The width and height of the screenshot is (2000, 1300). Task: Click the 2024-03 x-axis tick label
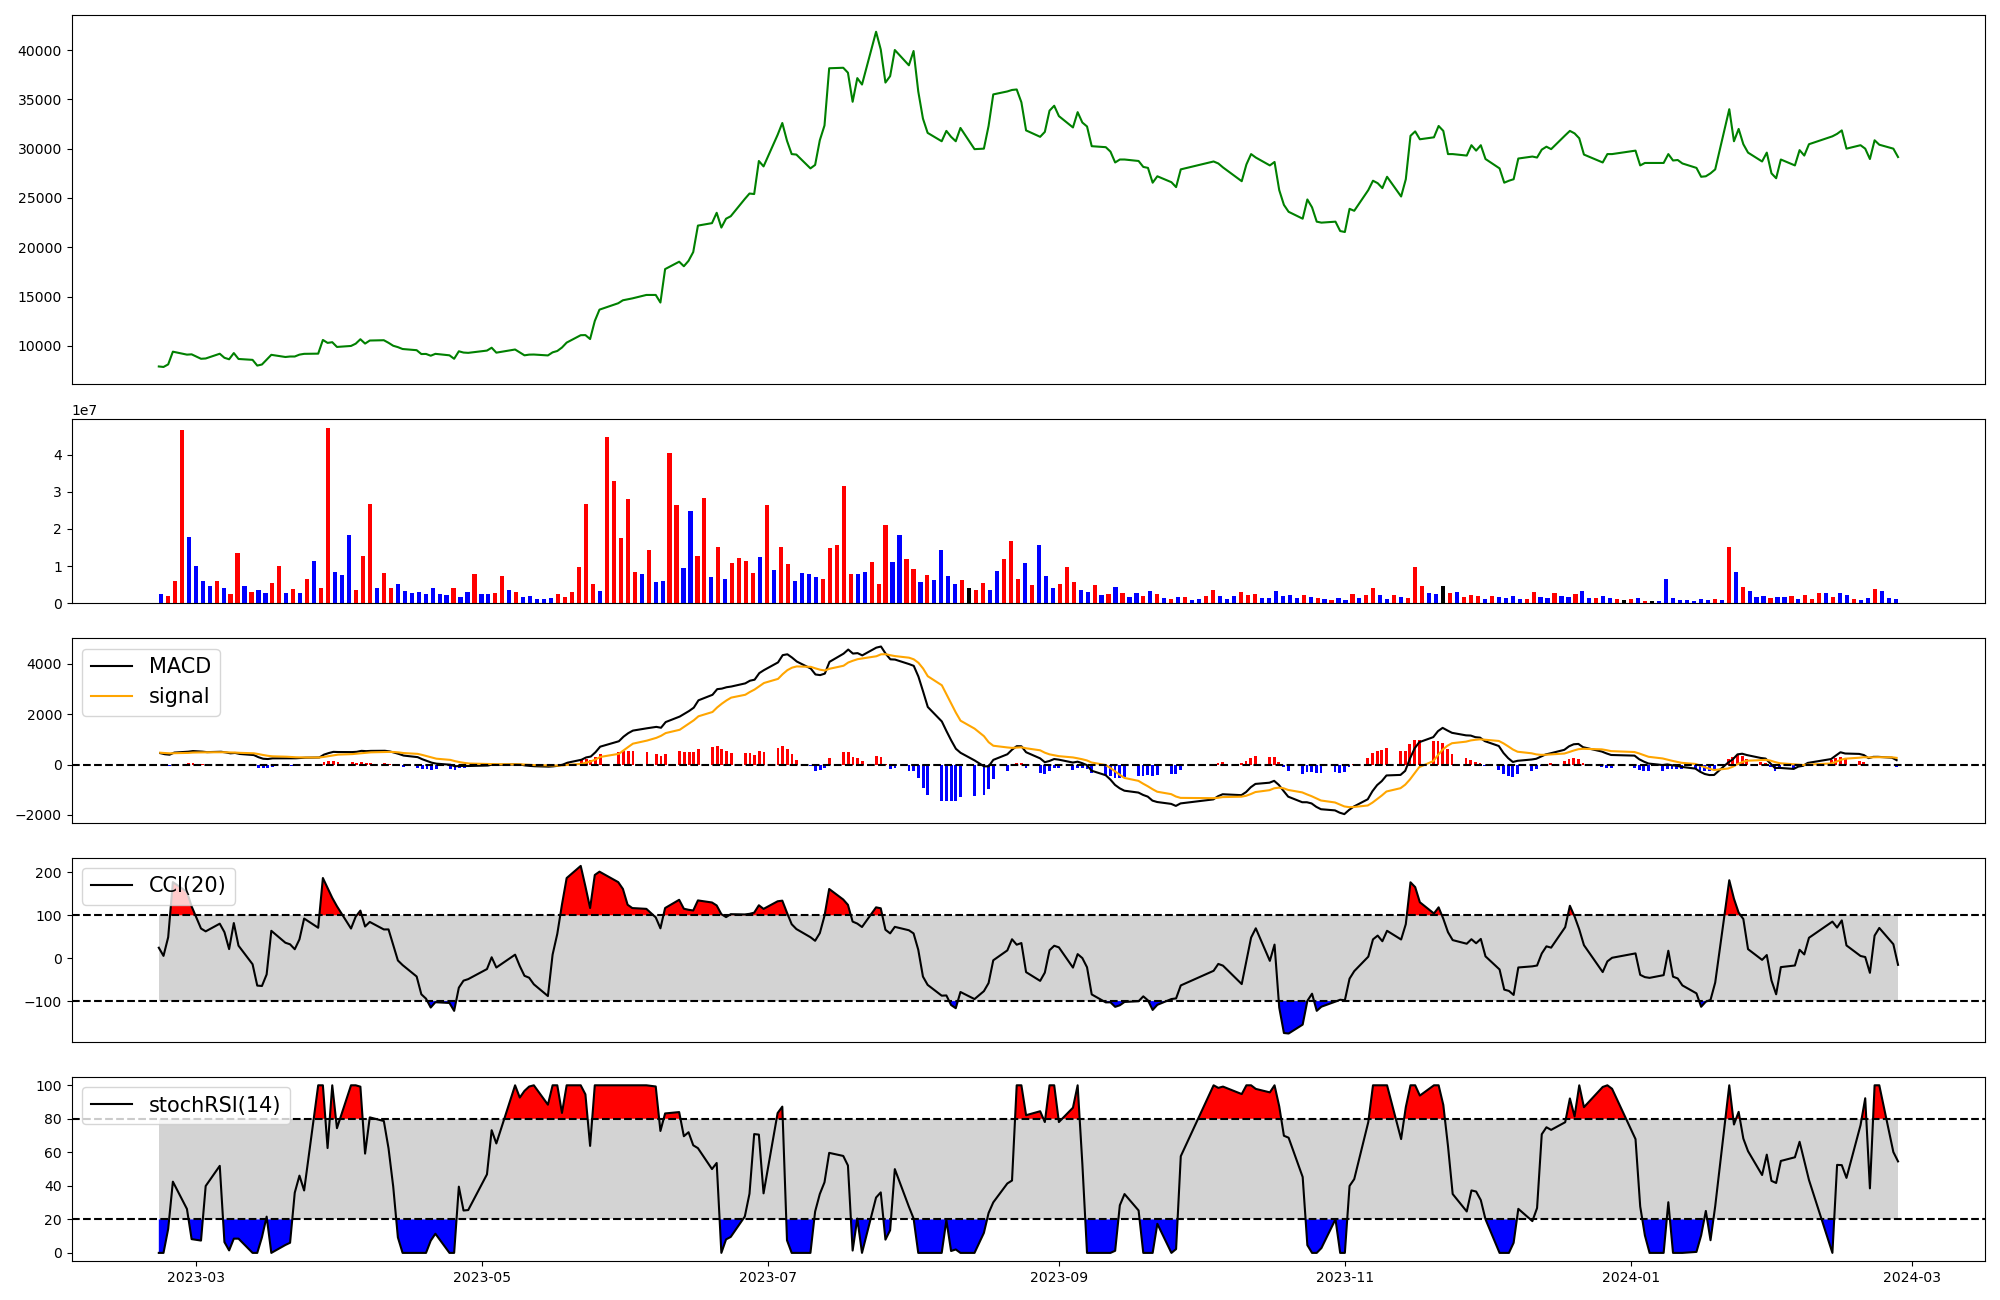(x=1912, y=1276)
